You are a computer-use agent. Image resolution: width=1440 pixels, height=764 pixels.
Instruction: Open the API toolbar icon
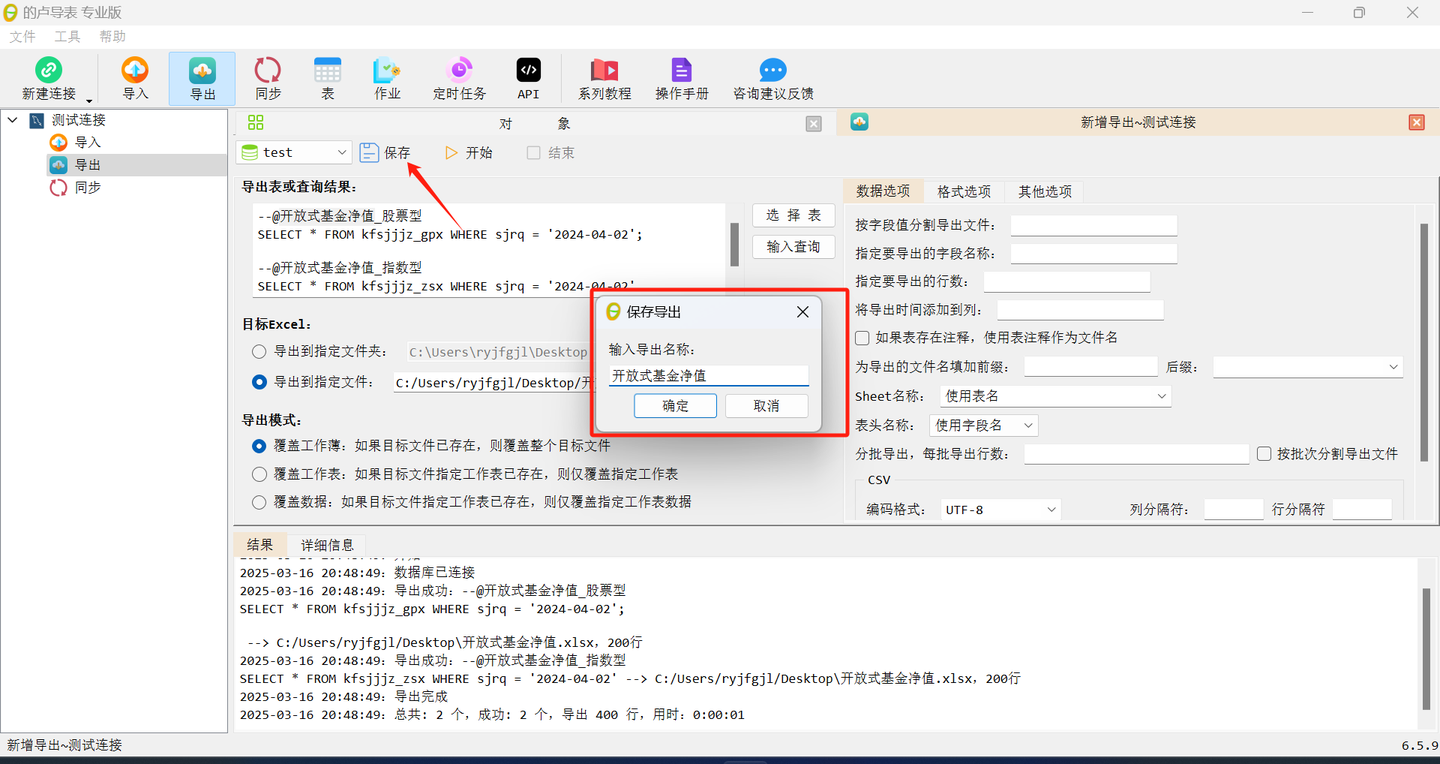[x=528, y=70]
